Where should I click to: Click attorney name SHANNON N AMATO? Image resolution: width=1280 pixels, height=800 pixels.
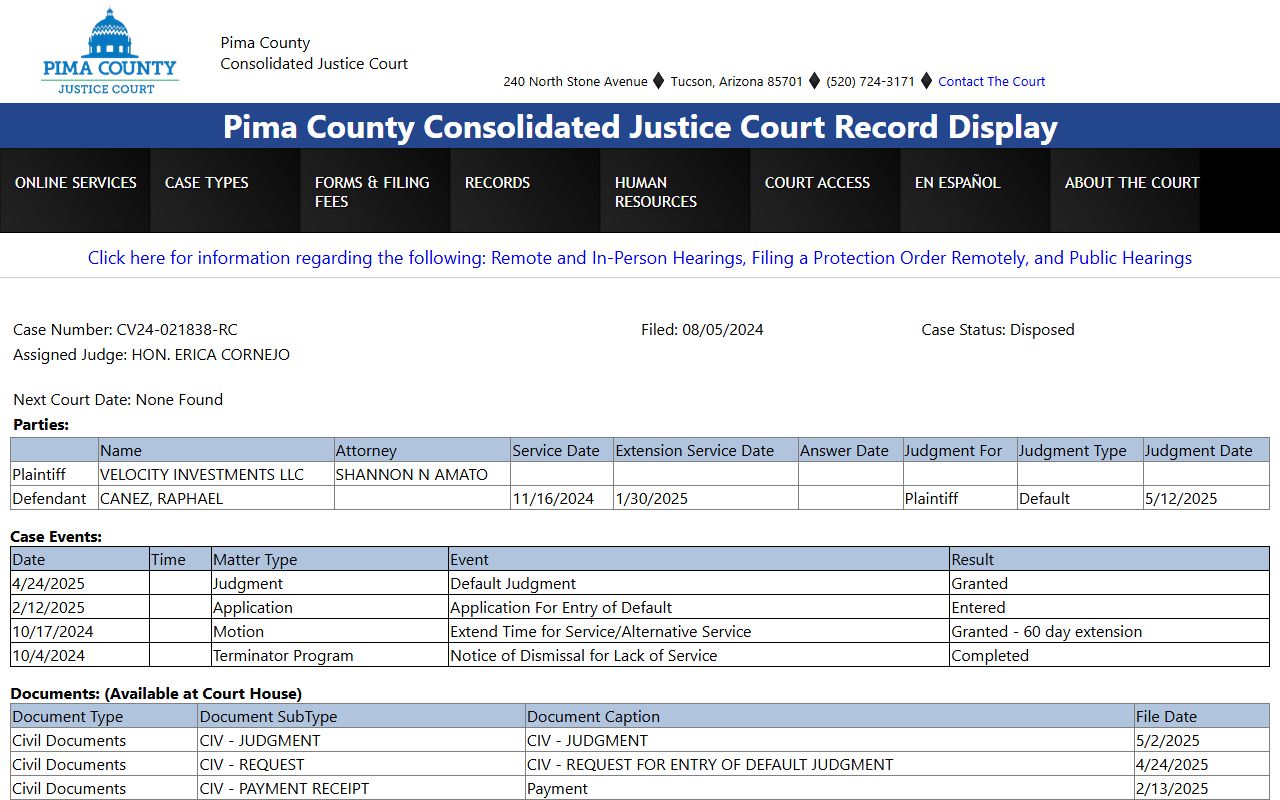tap(412, 474)
